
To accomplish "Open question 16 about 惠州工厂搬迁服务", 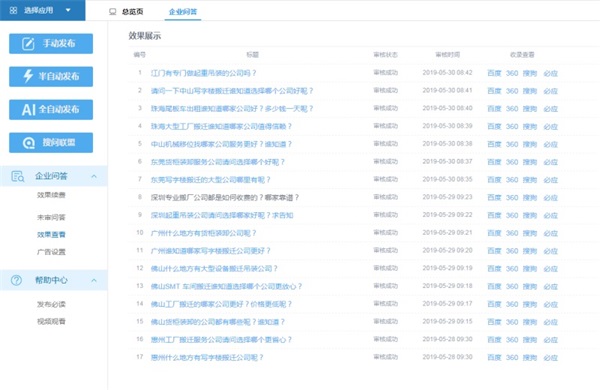I will (221, 340).
